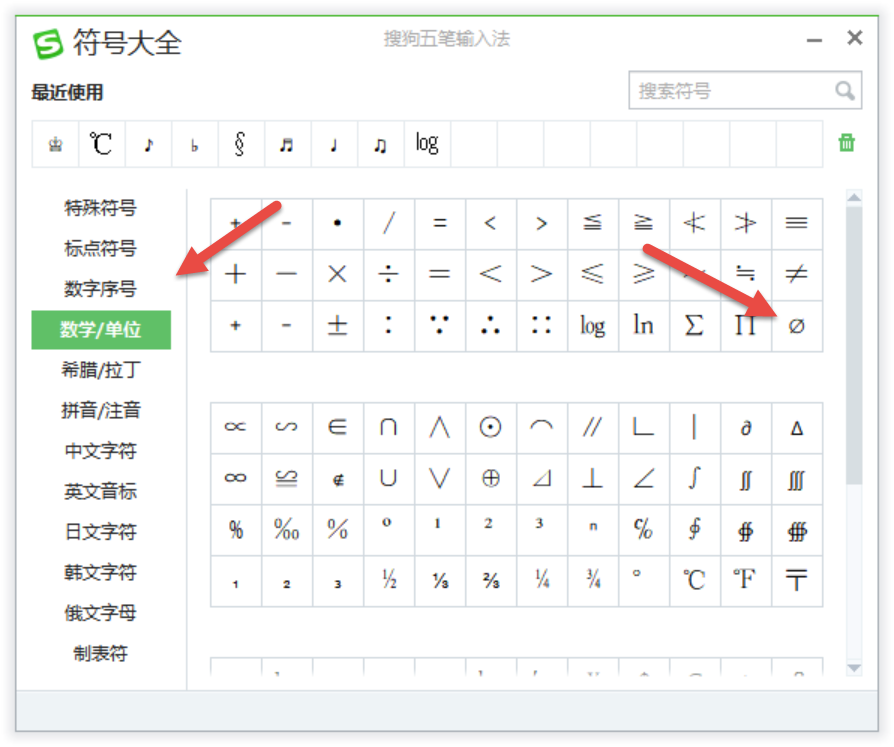This screenshot has height=747, width=894.
Task: Close the 符号大全 window
Action: pyautogui.click(x=854, y=38)
